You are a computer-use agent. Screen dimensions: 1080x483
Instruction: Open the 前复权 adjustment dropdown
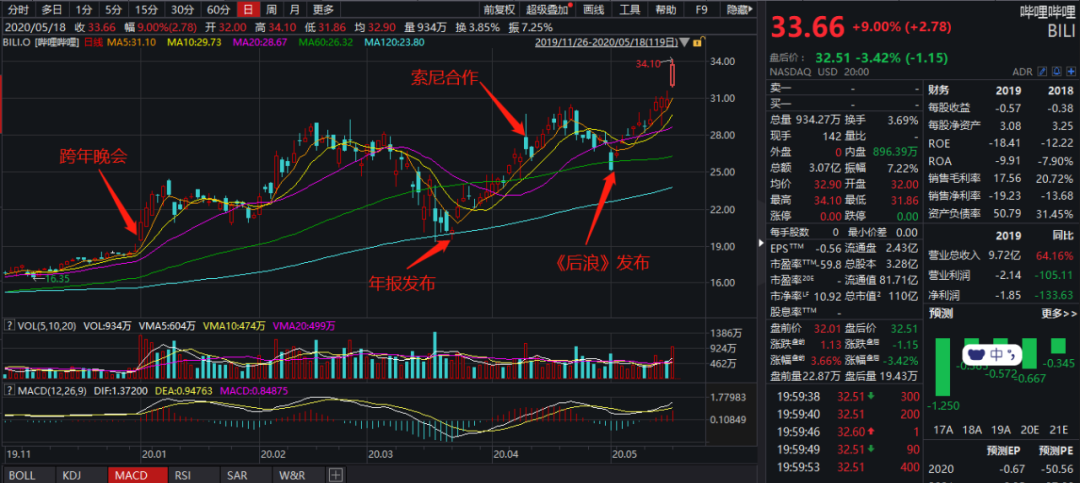click(499, 10)
